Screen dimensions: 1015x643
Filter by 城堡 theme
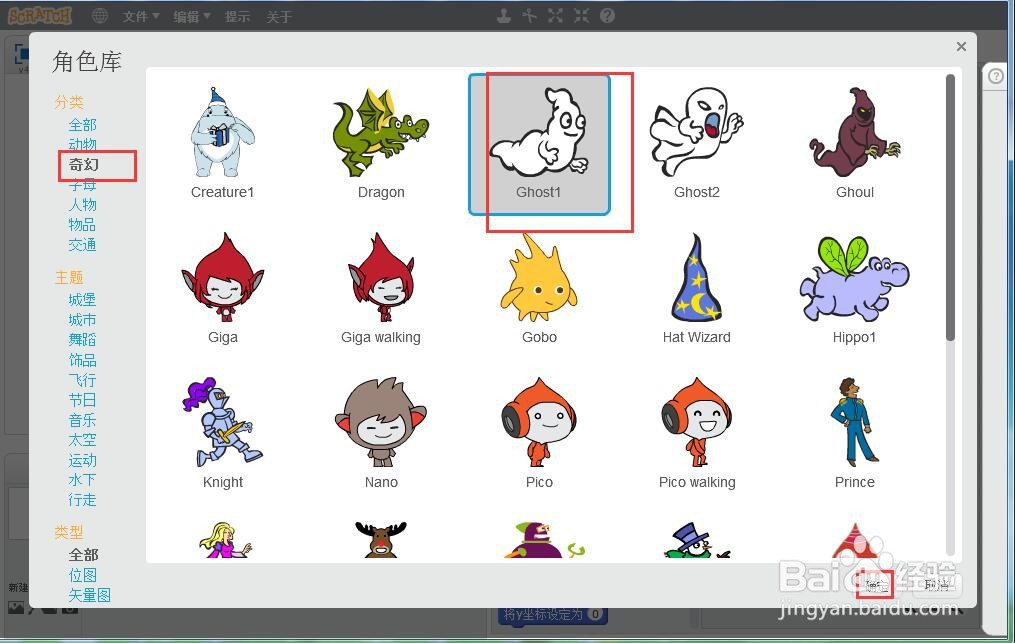coord(82,300)
